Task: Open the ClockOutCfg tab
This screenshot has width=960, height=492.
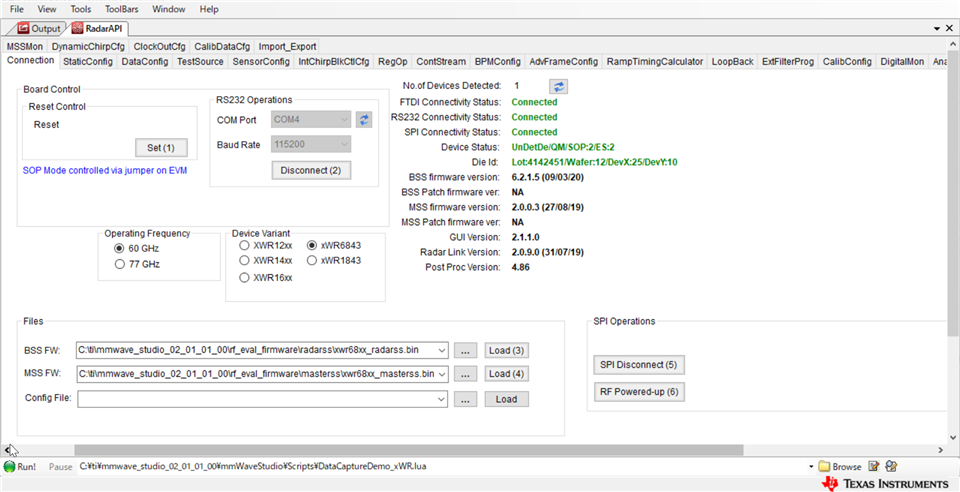Action: click(159, 47)
